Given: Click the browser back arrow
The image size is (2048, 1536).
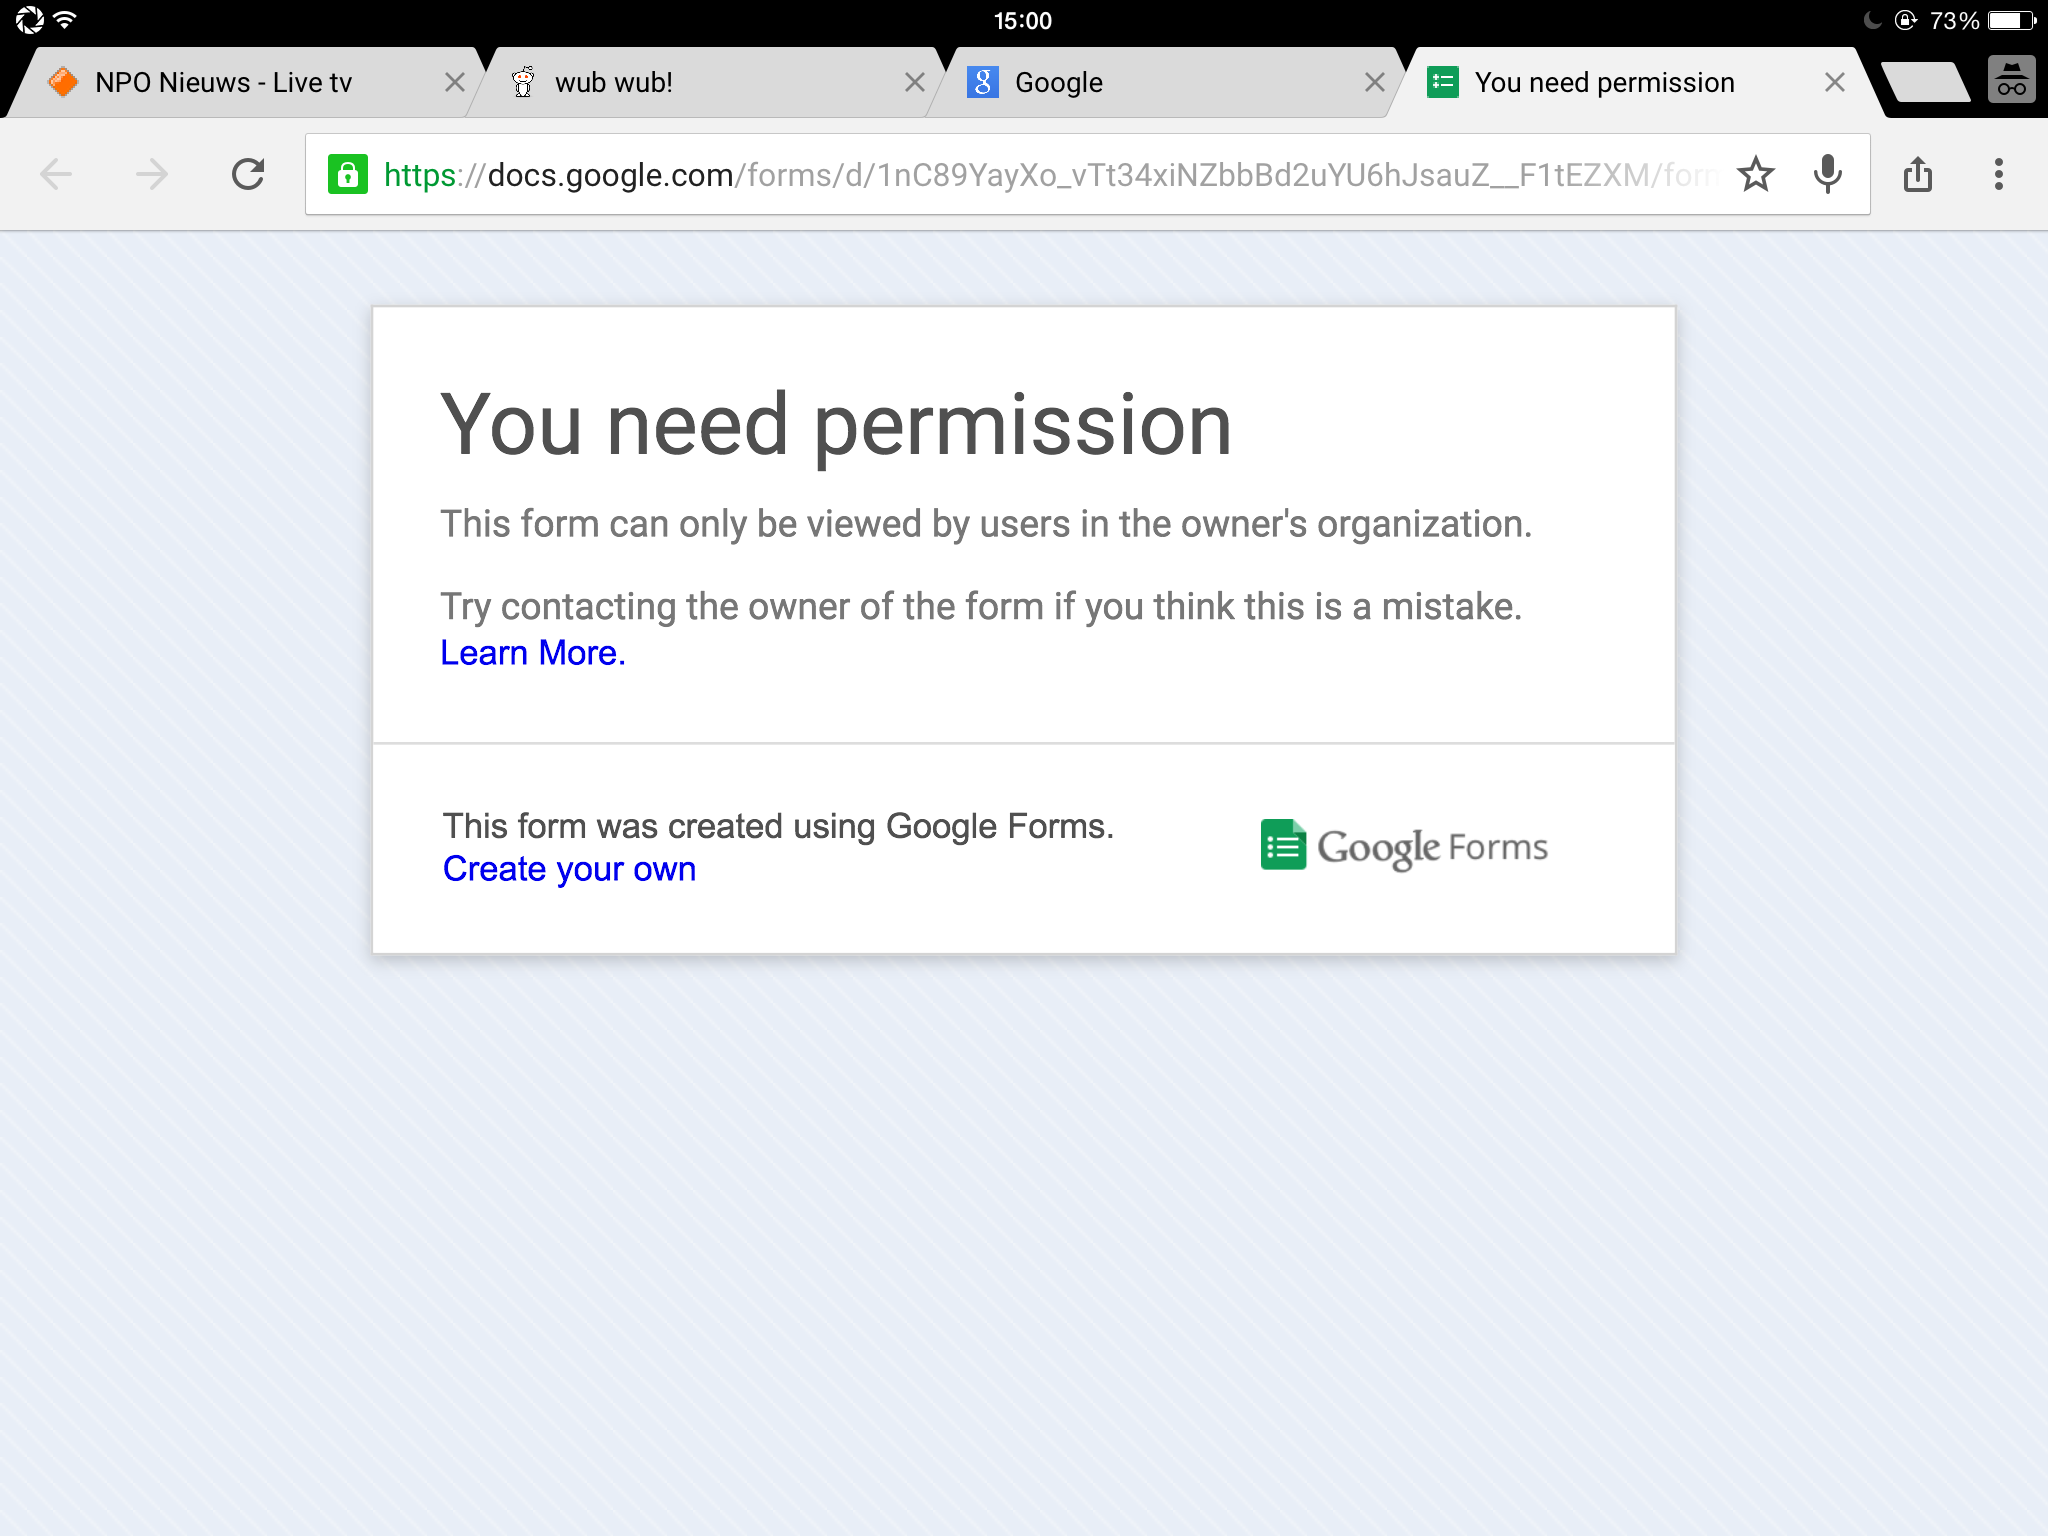Looking at the screenshot, I should point(56,175).
